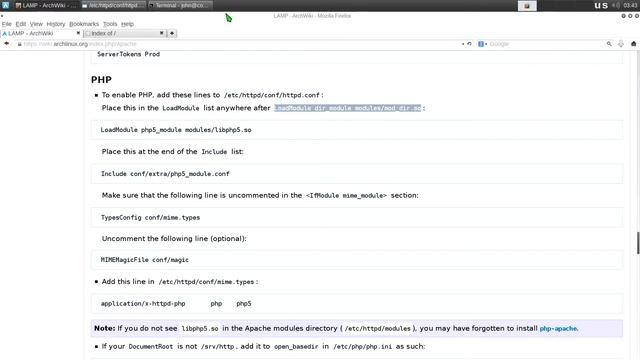Image resolution: width=640 pixels, height=360 pixels.
Task: Open the View menu
Action: 36,24
